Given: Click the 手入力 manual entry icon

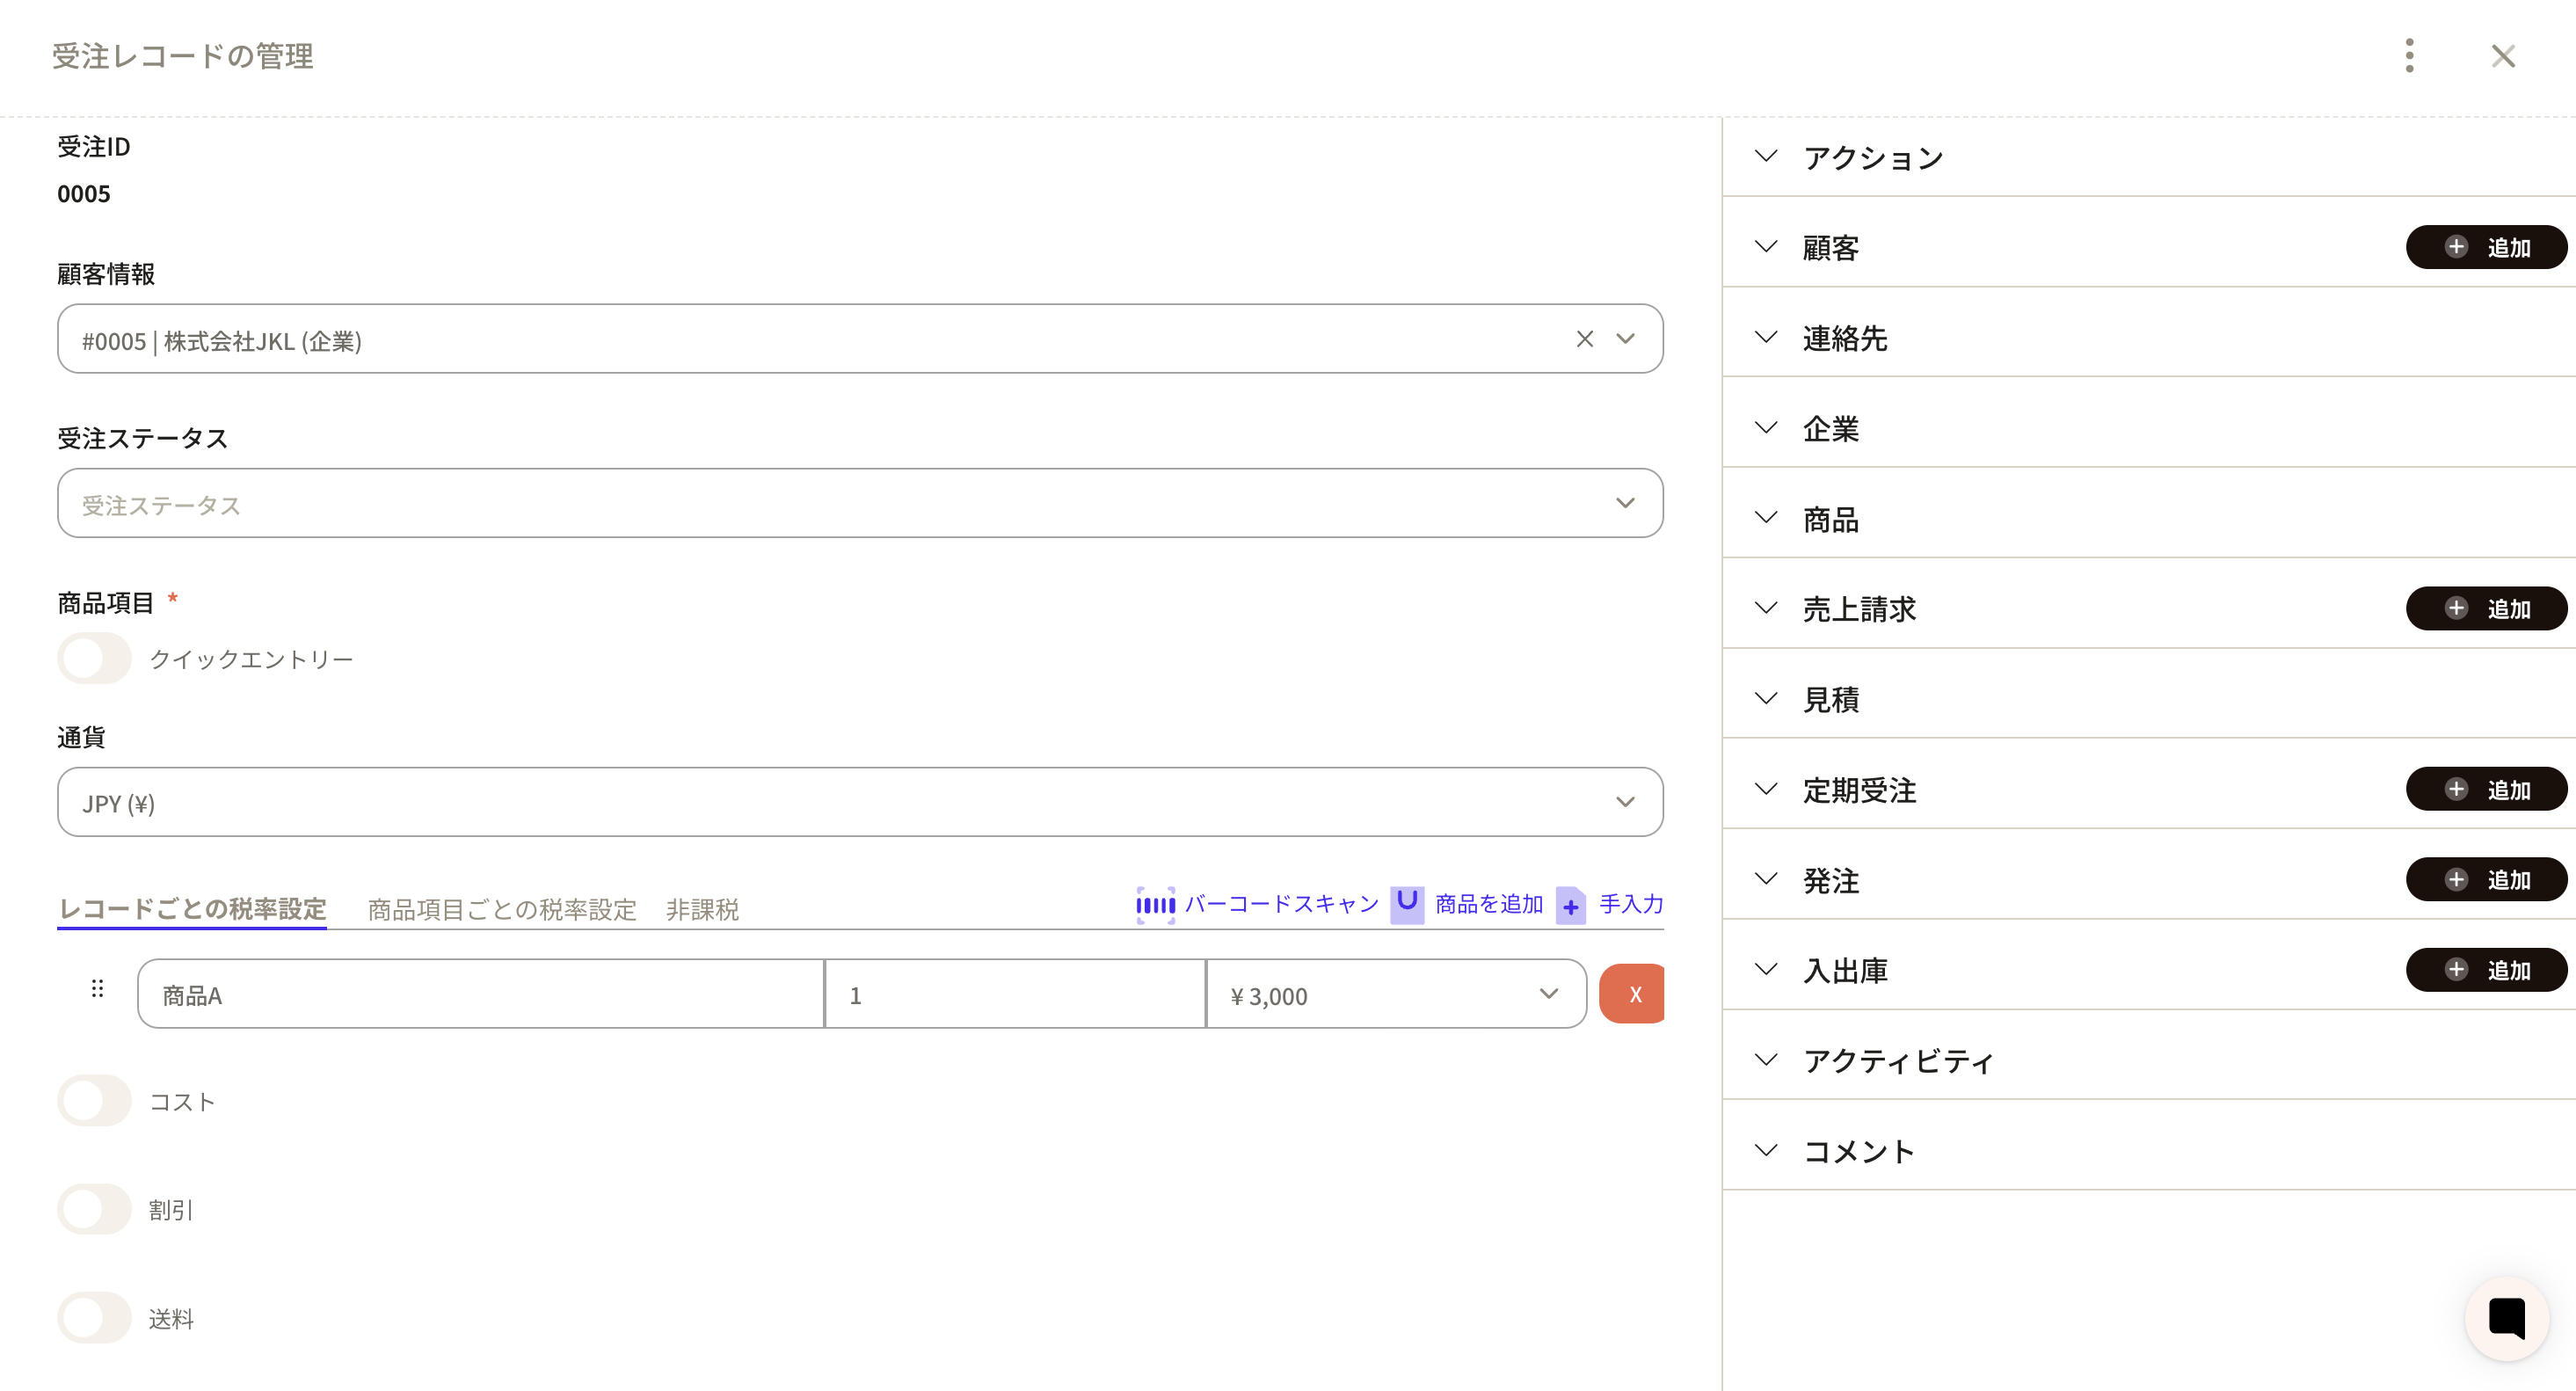Looking at the screenshot, I should 1570,906.
